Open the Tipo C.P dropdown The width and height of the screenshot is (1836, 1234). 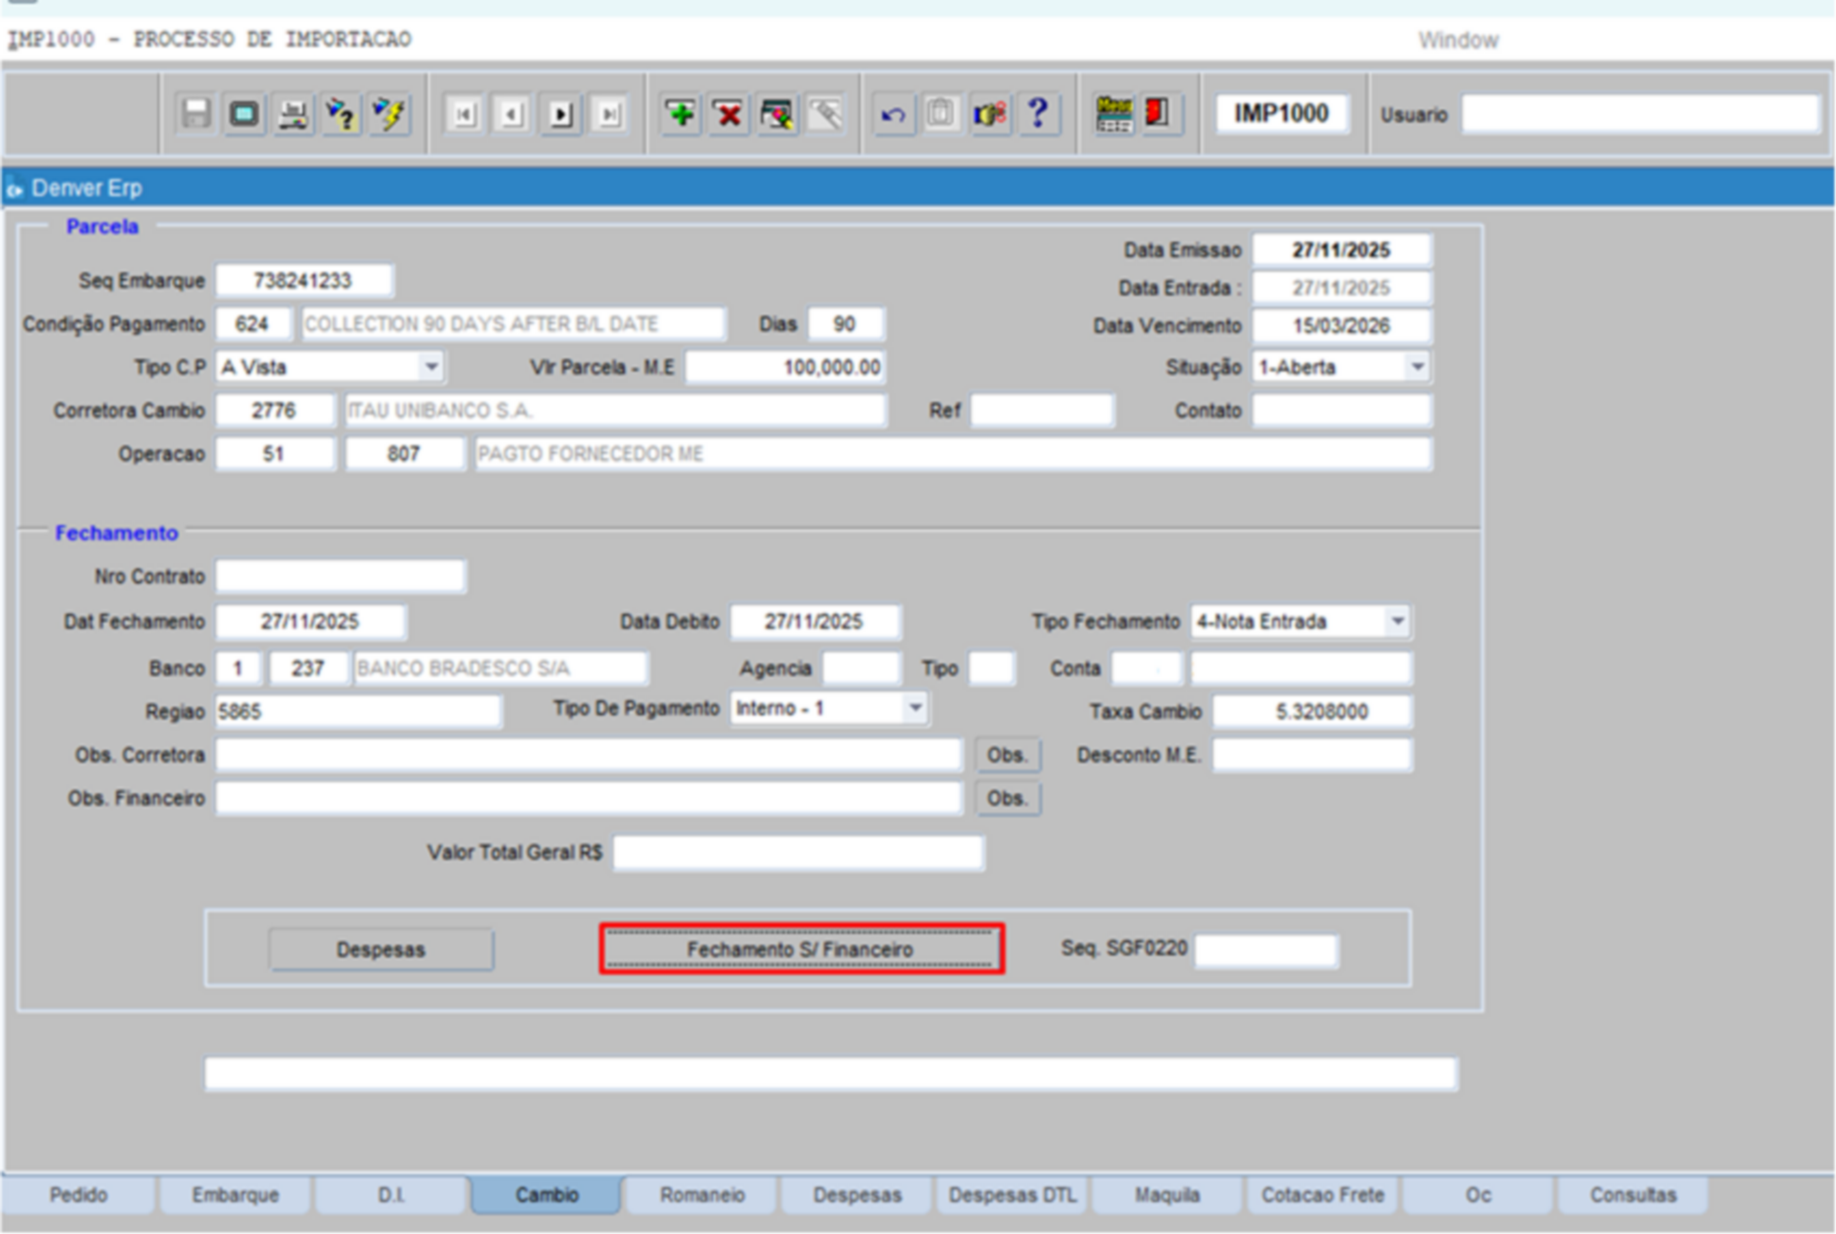(x=431, y=367)
